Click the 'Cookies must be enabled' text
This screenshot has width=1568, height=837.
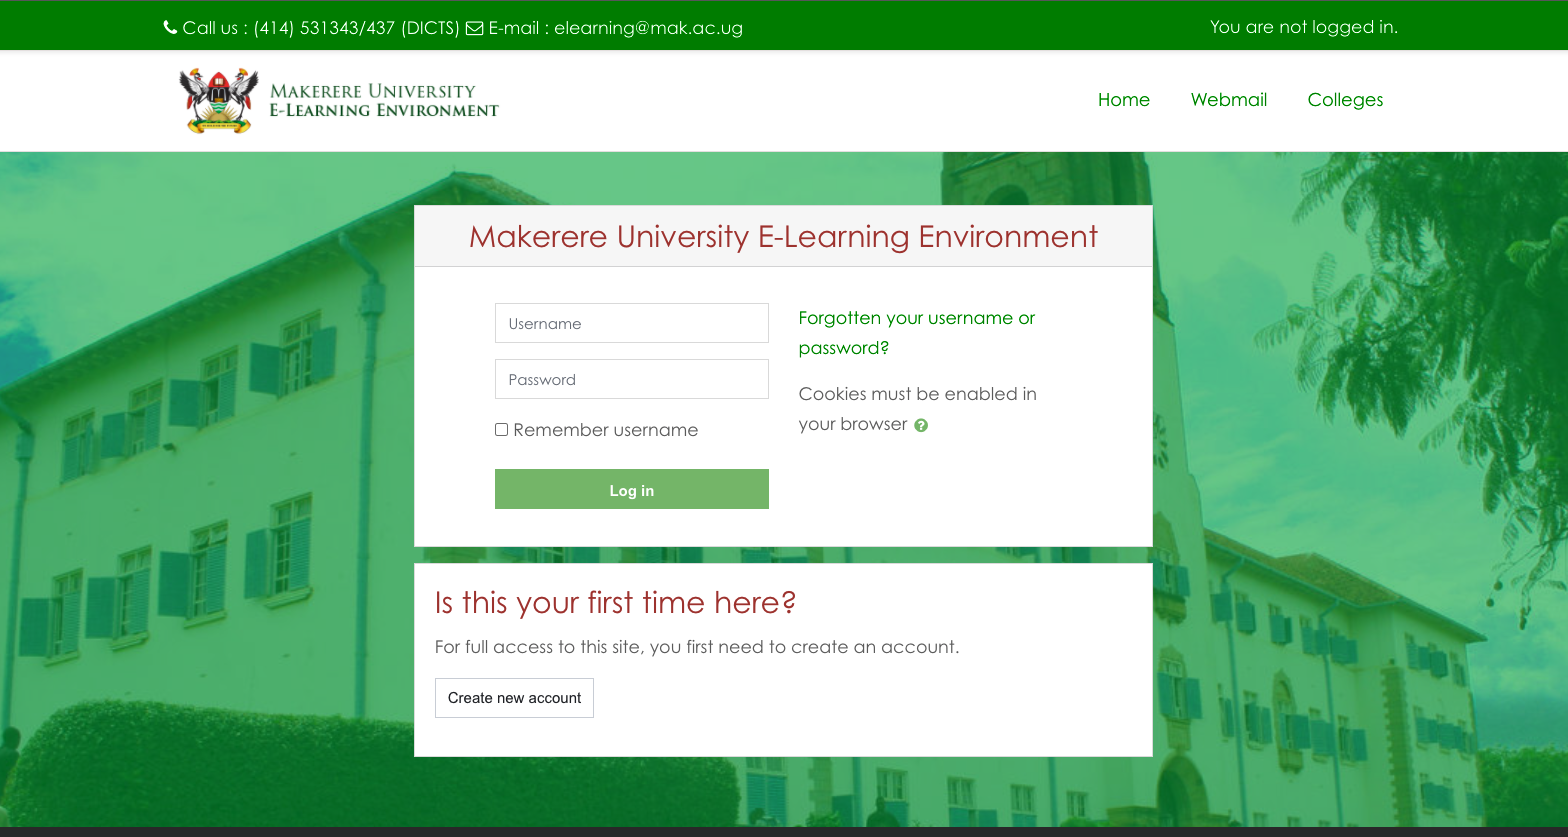tap(917, 409)
